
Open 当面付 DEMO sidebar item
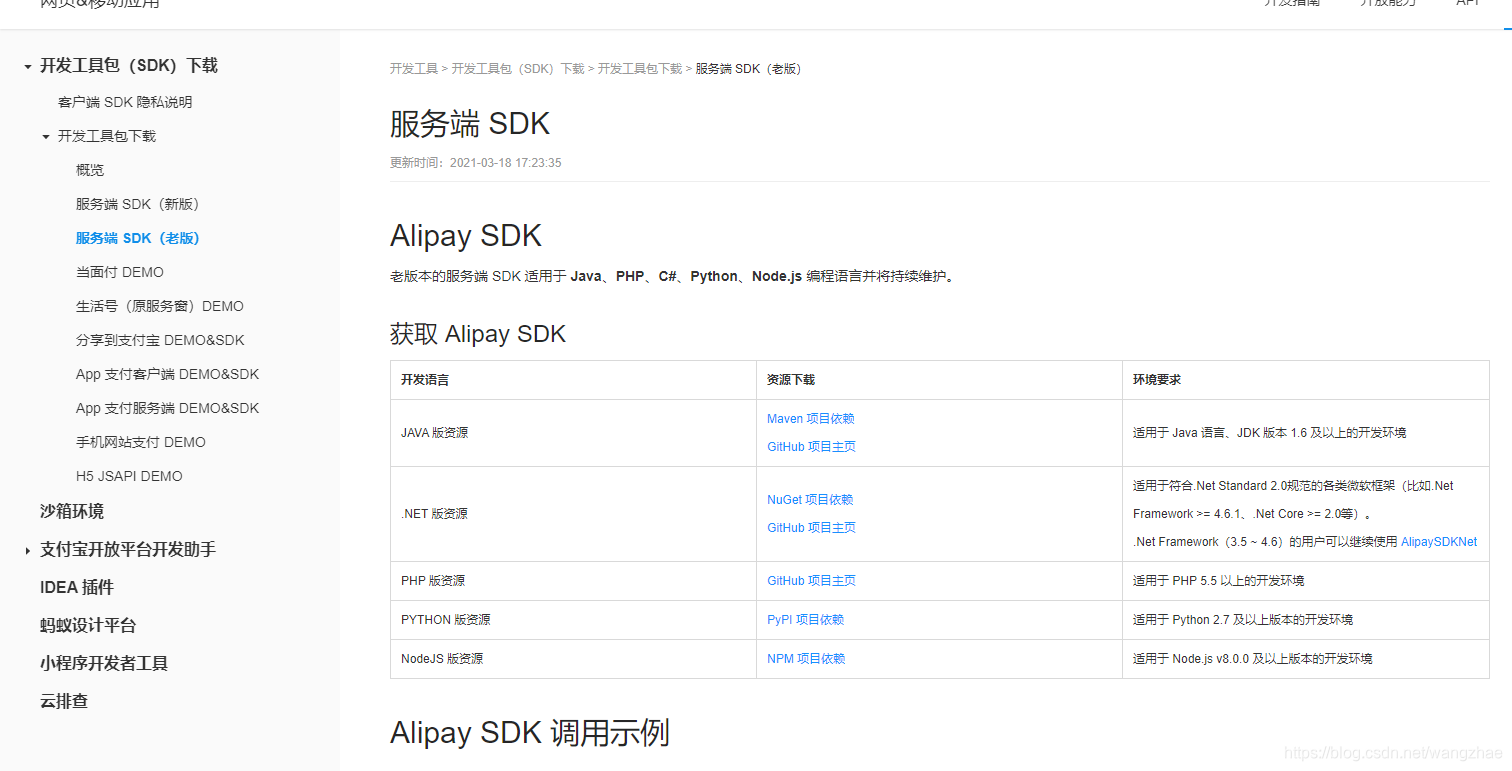(x=120, y=272)
